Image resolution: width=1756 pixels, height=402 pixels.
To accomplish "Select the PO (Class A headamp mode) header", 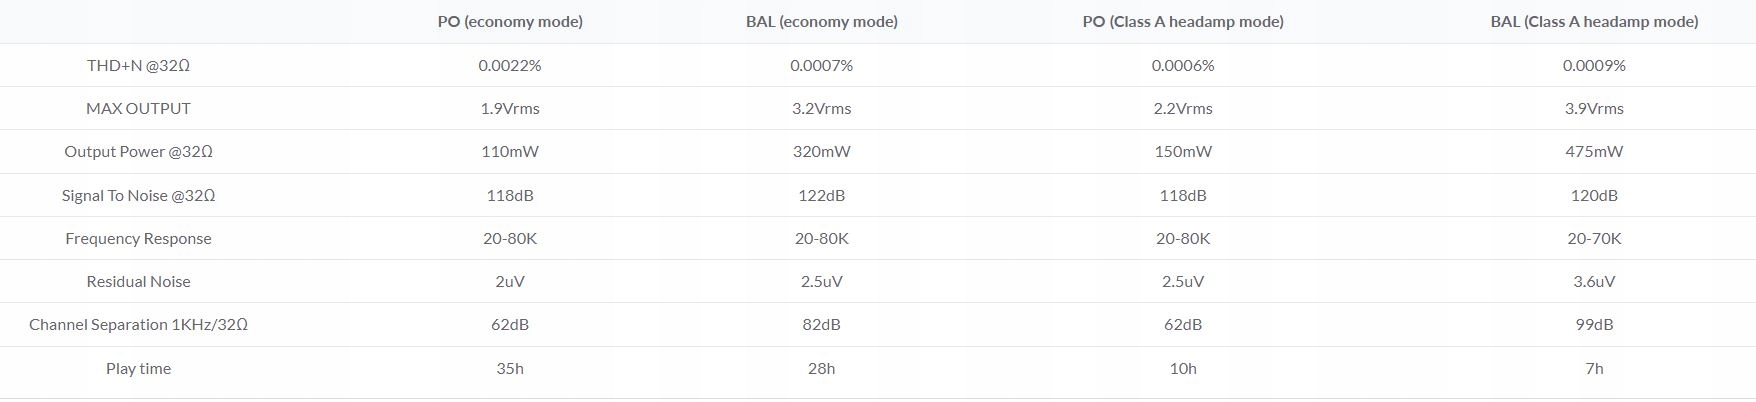I will tap(1183, 21).
